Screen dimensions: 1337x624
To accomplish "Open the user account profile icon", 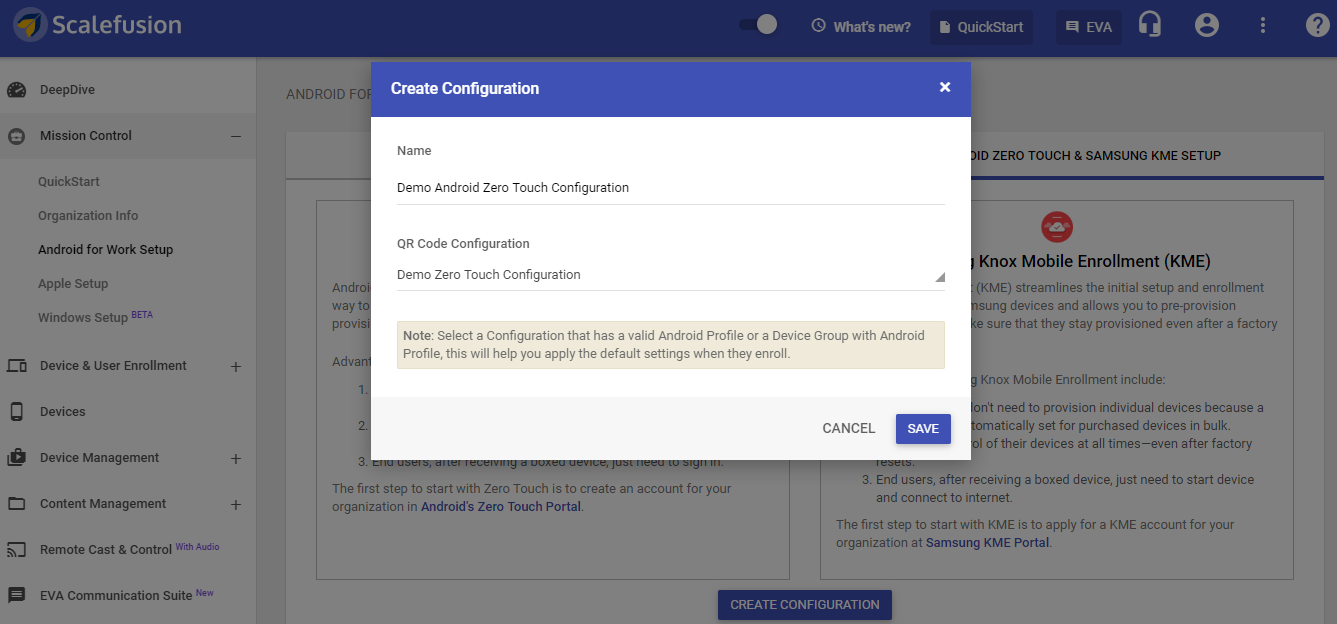I will click(1207, 25).
